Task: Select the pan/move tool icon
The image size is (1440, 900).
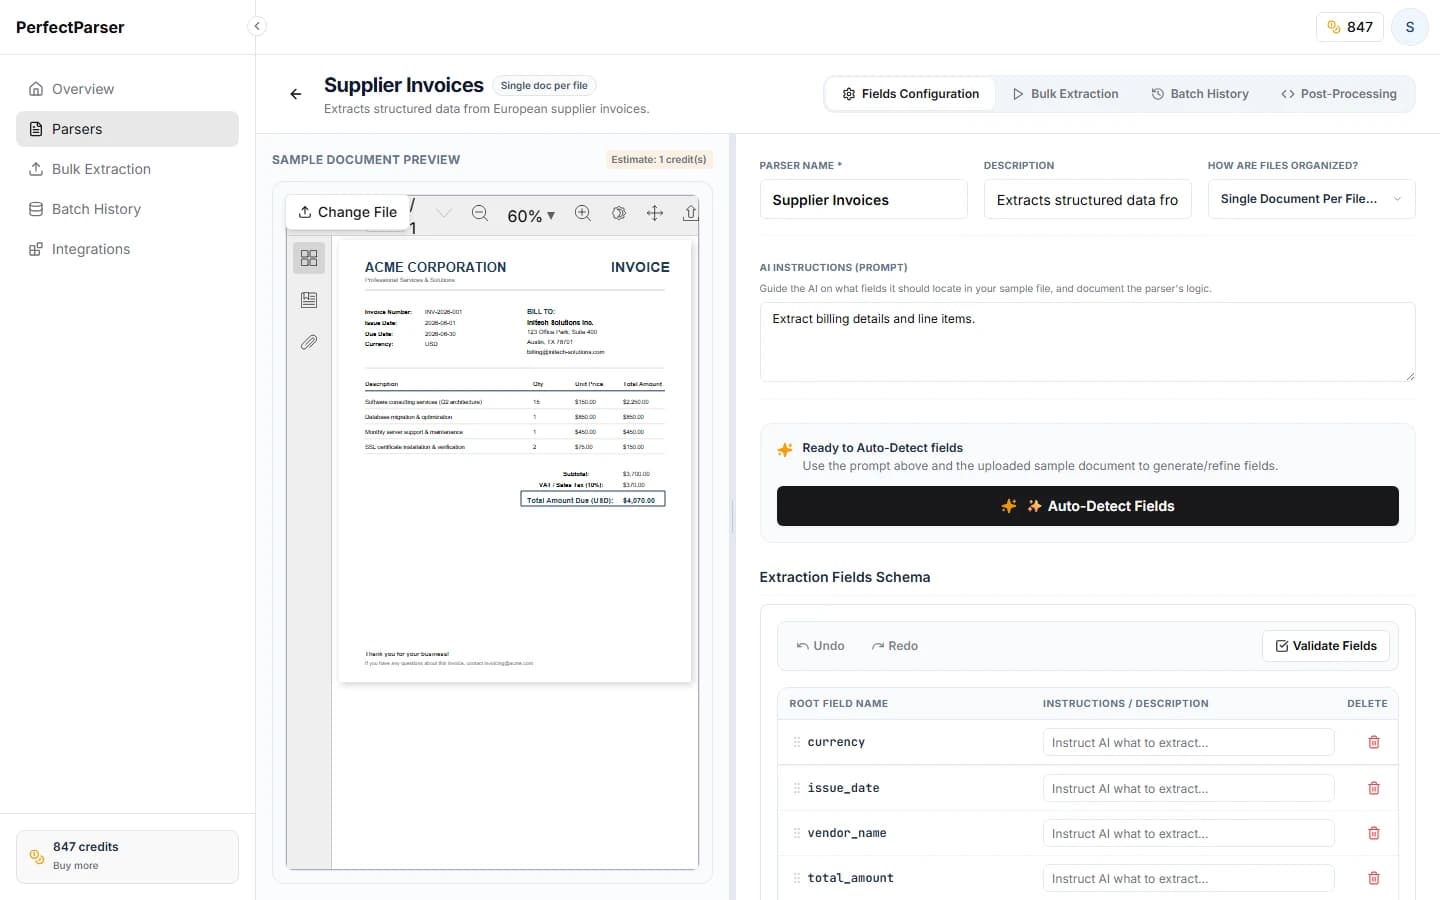Action: click(655, 213)
